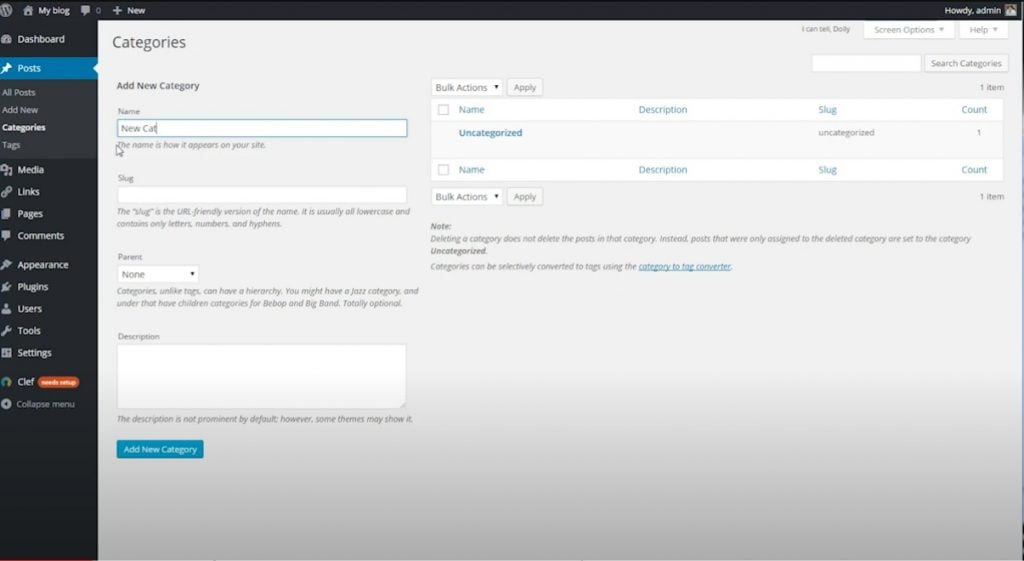The image size is (1024, 561).
Task: Click the comments bubble icon in admin bar
Action: click(x=85, y=10)
